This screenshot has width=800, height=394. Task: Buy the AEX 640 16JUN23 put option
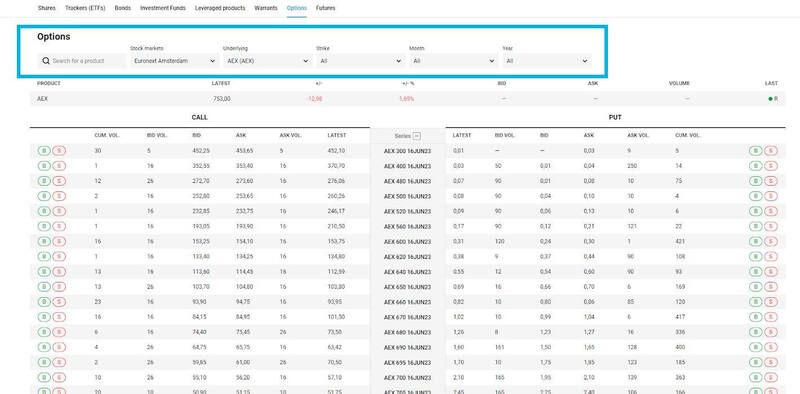[756, 272]
